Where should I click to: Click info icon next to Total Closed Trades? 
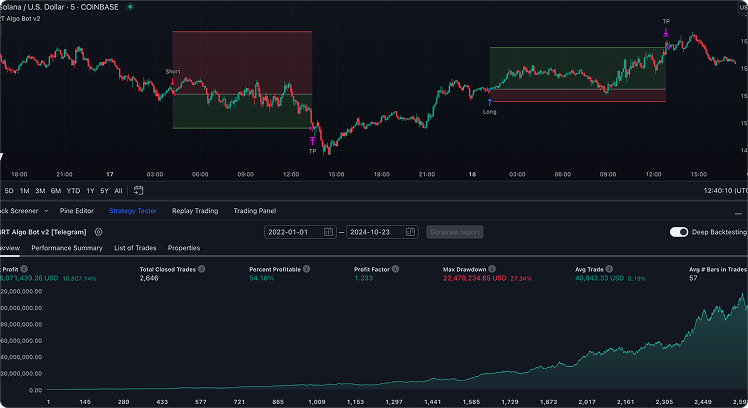201,269
